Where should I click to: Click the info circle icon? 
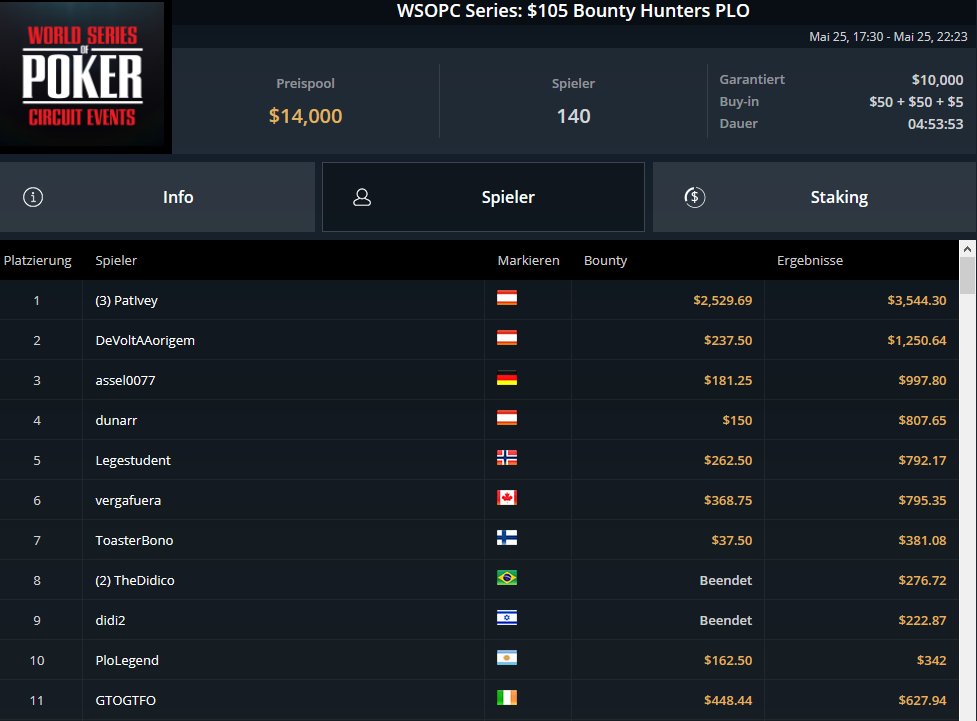33,197
